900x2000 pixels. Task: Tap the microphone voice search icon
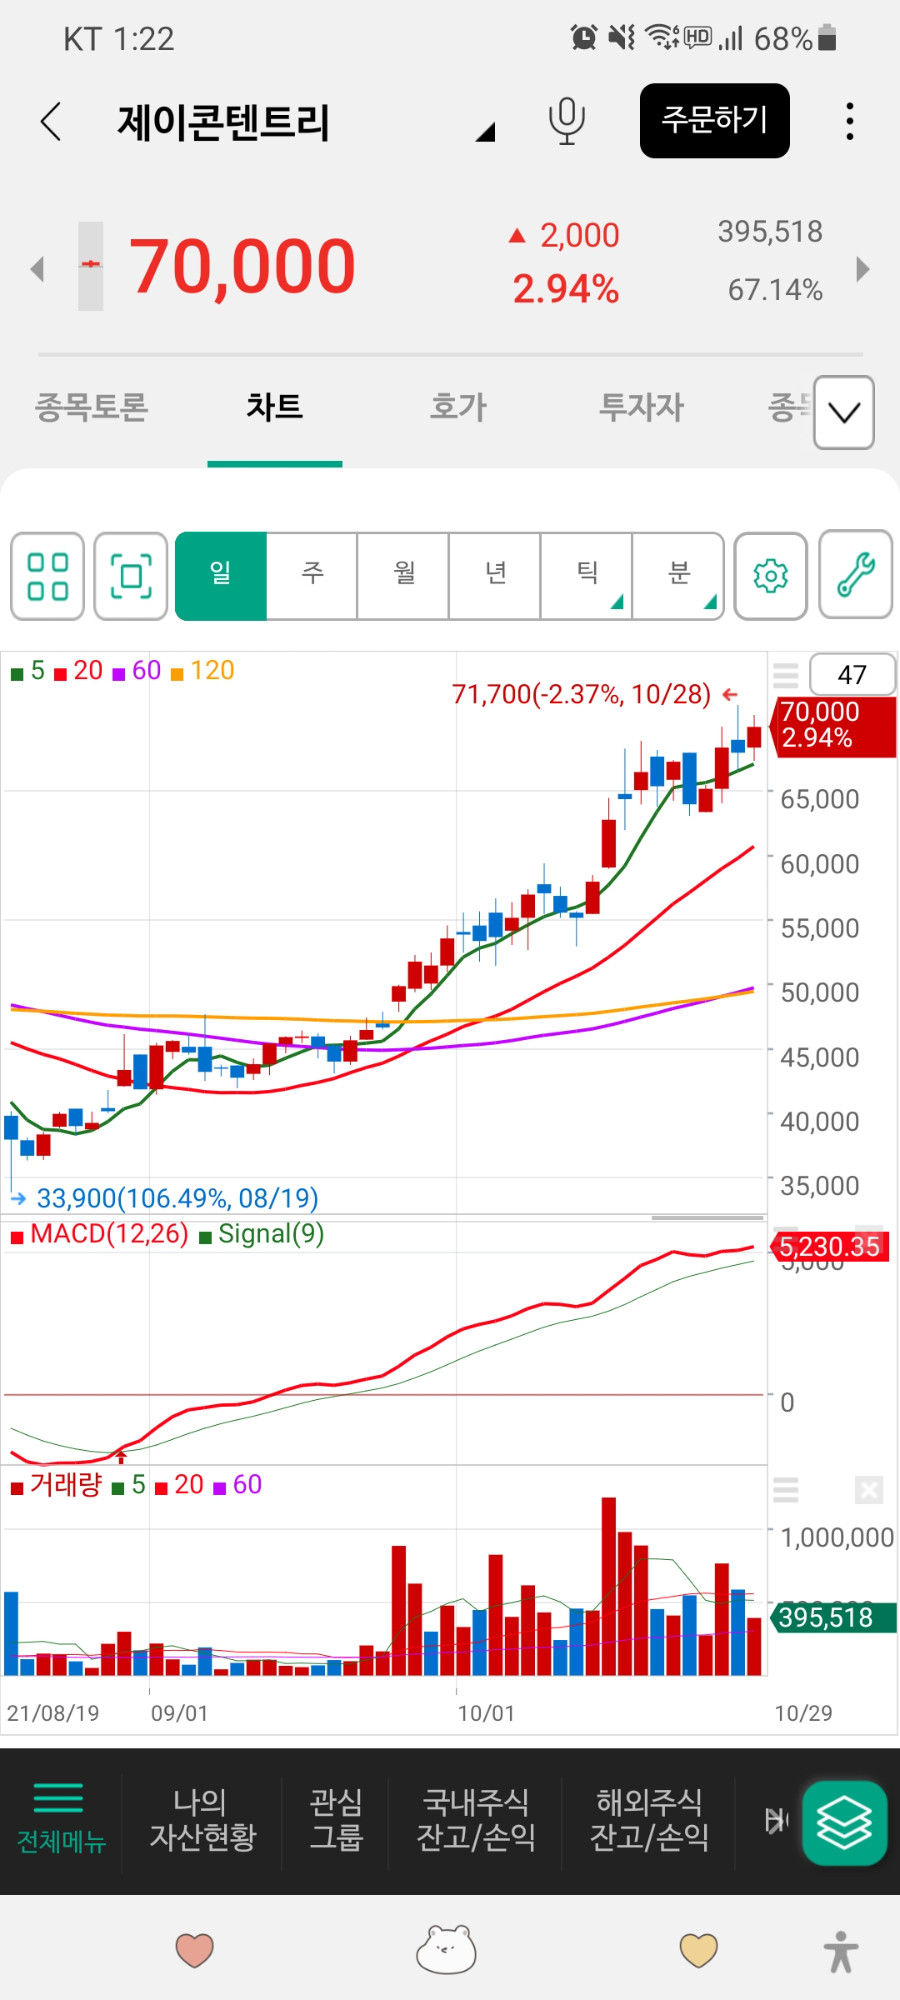[x=566, y=121]
